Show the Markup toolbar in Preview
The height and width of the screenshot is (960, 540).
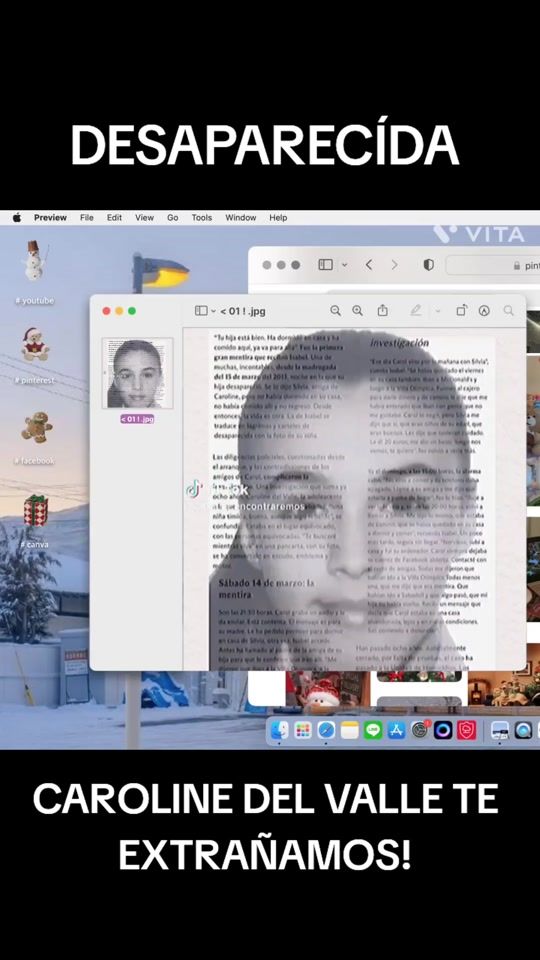pos(484,311)
